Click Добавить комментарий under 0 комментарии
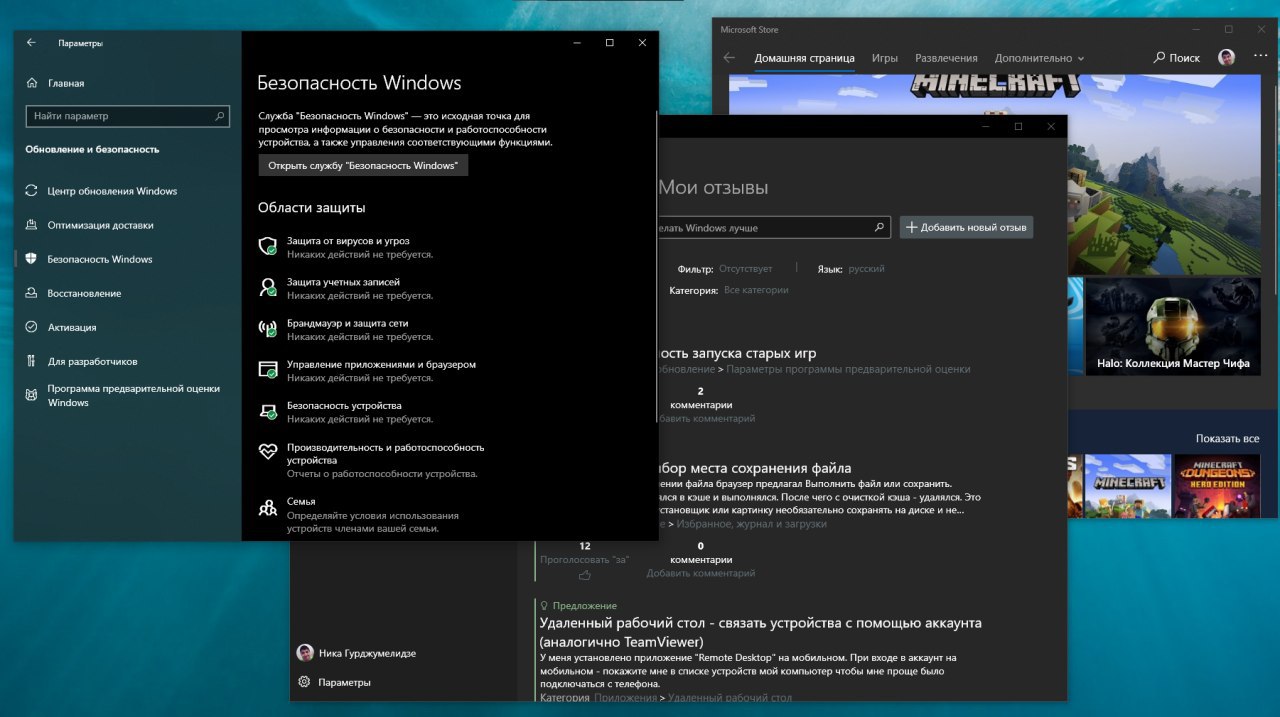This screenshot has height=717, width=1280. 701,573
